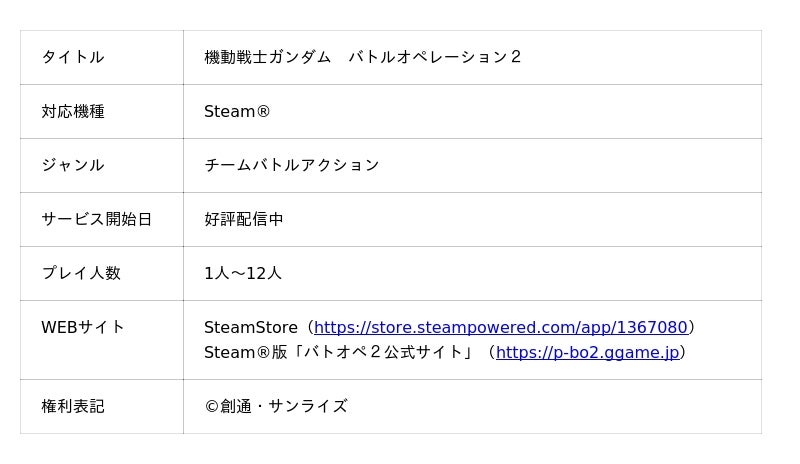This screenshot has height=464, width=800.
Task: Click the 対応機種 label cell
Action: click(x=102, y=111)
